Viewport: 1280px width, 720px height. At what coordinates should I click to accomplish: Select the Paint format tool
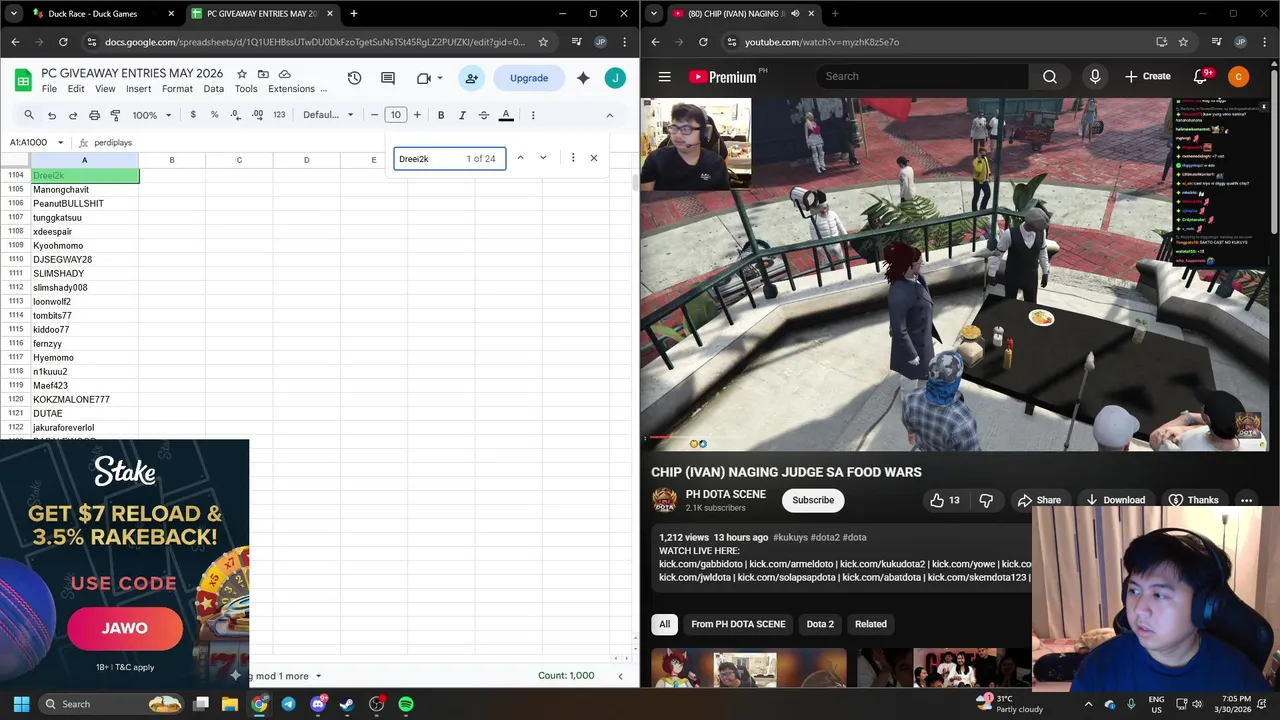coord(115,115)
